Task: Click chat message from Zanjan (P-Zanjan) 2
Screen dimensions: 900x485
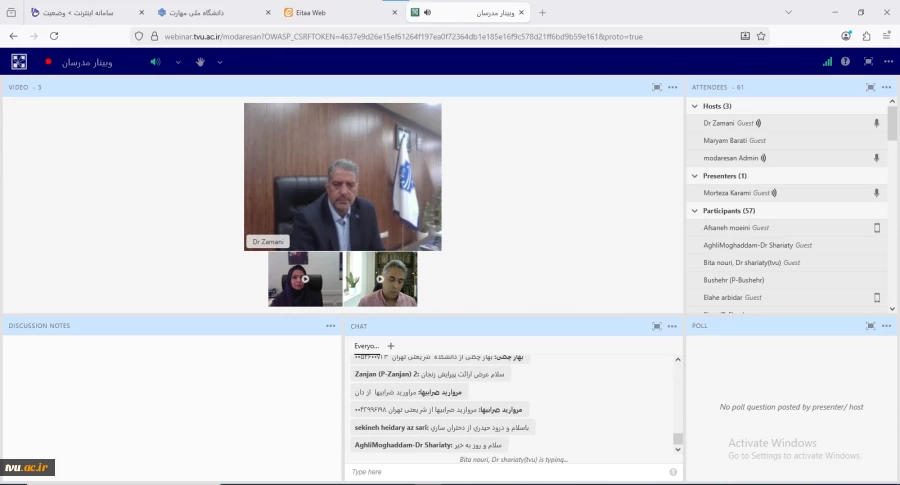Action: [x=430, y=374]
